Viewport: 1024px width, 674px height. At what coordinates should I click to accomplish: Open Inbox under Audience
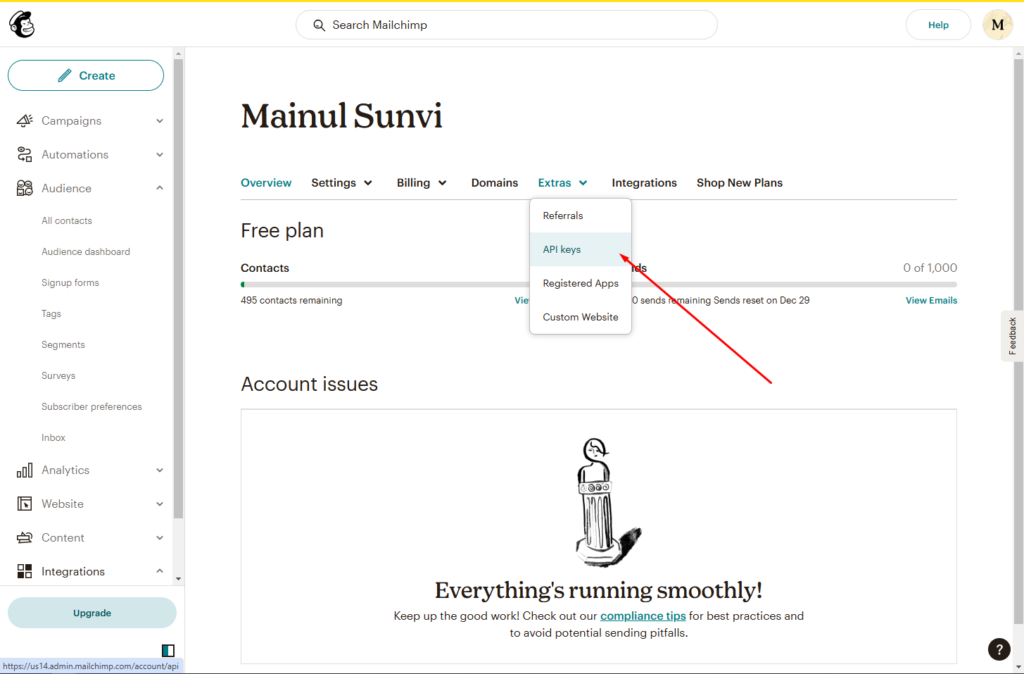tap(53, 438)
